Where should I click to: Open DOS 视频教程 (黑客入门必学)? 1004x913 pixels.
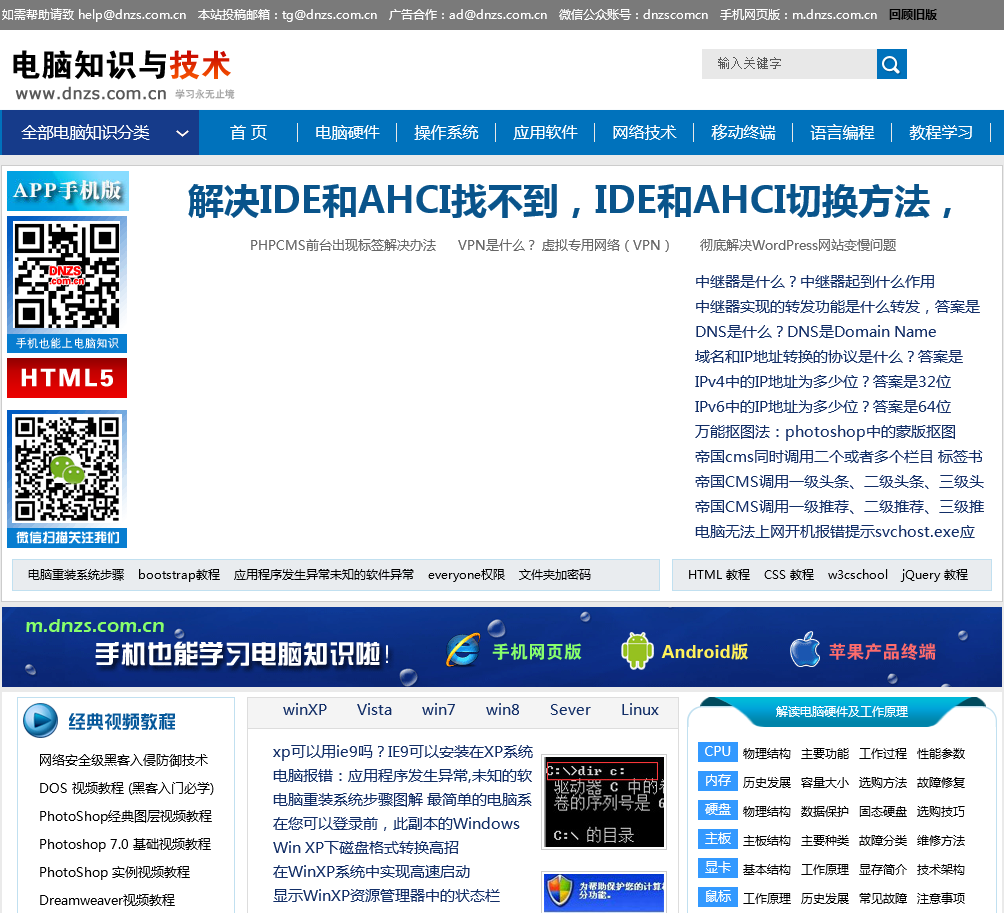coord(126,788)
